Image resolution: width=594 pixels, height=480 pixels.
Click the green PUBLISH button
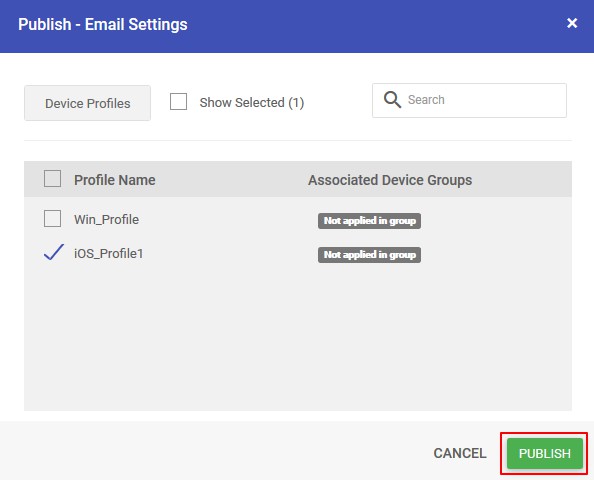[x=545, y=453]
